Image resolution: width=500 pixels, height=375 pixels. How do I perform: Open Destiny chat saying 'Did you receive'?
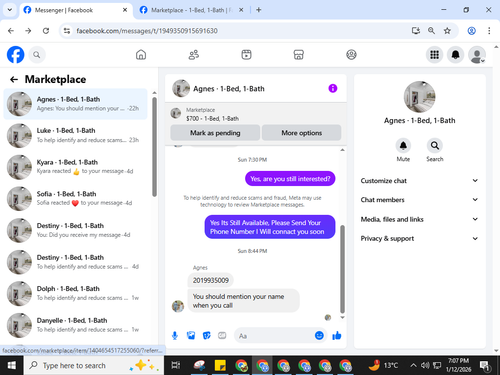pos(76,230)
